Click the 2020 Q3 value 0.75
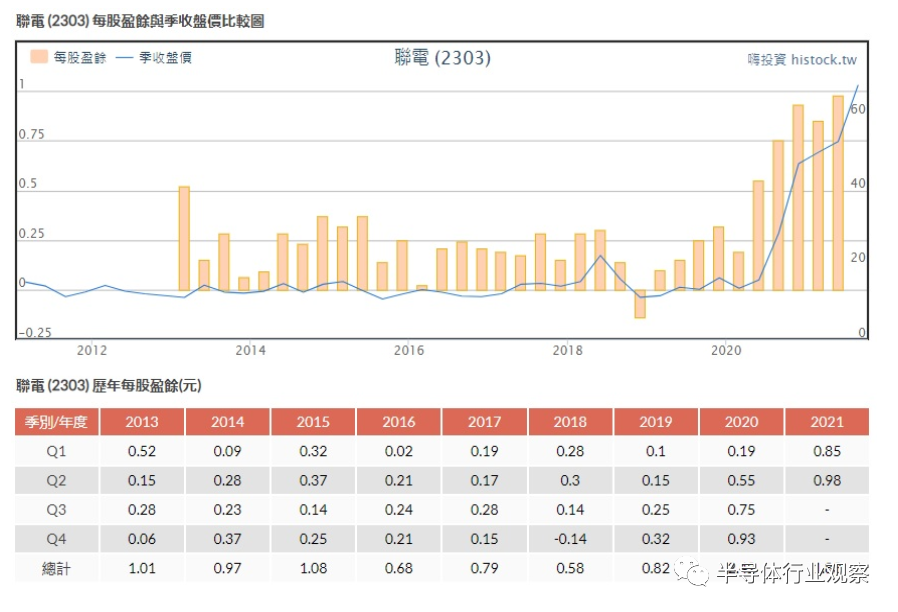This screenshot has height=612, width=898. pyautogui.click(x=741, y=510)
